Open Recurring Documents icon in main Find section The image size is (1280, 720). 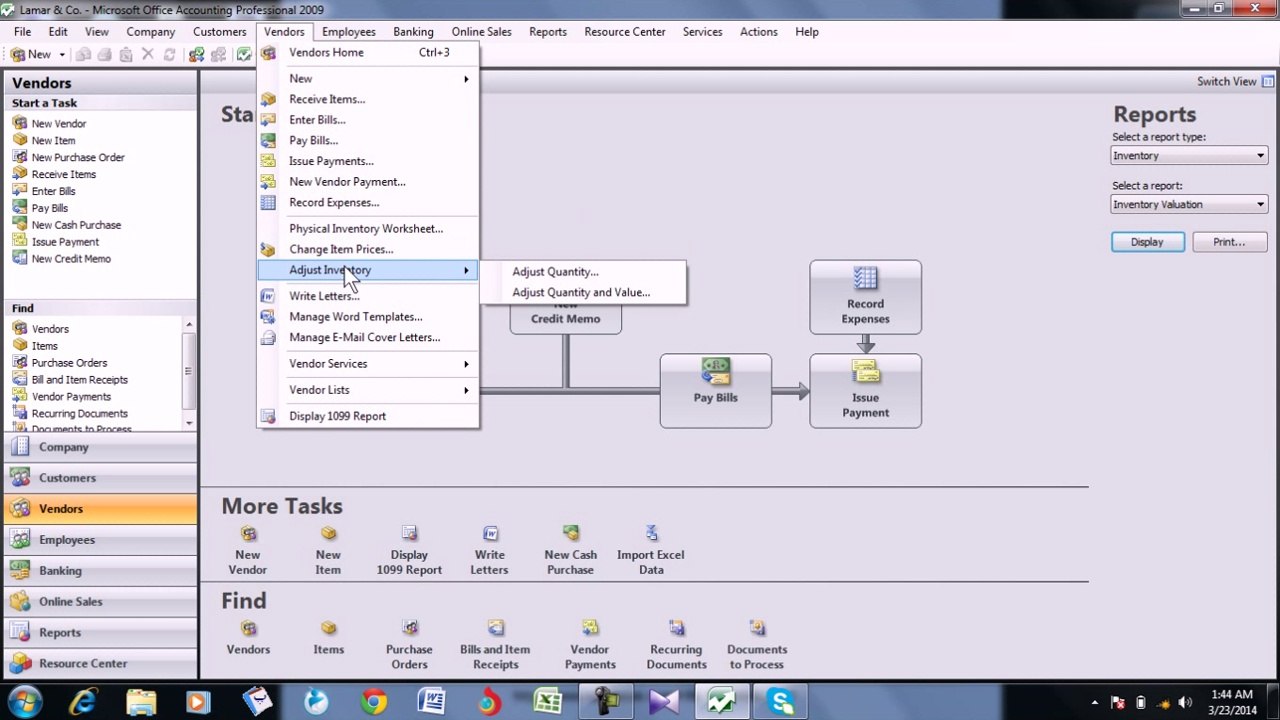676,629
